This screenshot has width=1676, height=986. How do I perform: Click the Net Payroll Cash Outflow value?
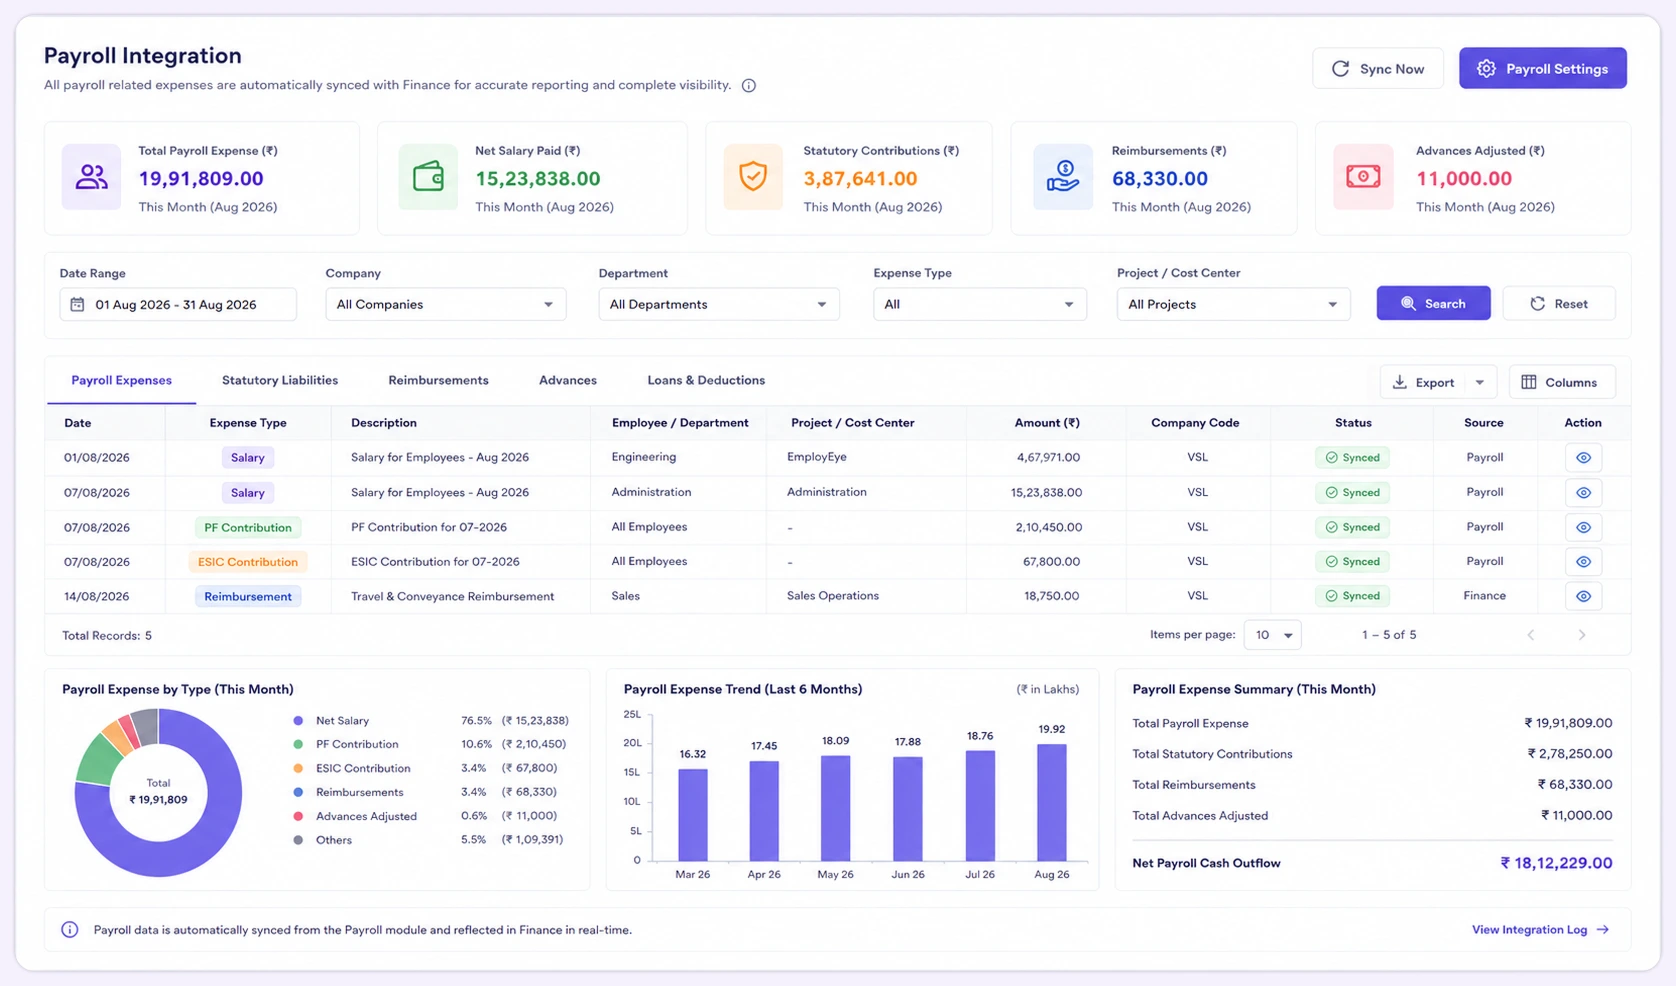click(x=1556, y=863)
